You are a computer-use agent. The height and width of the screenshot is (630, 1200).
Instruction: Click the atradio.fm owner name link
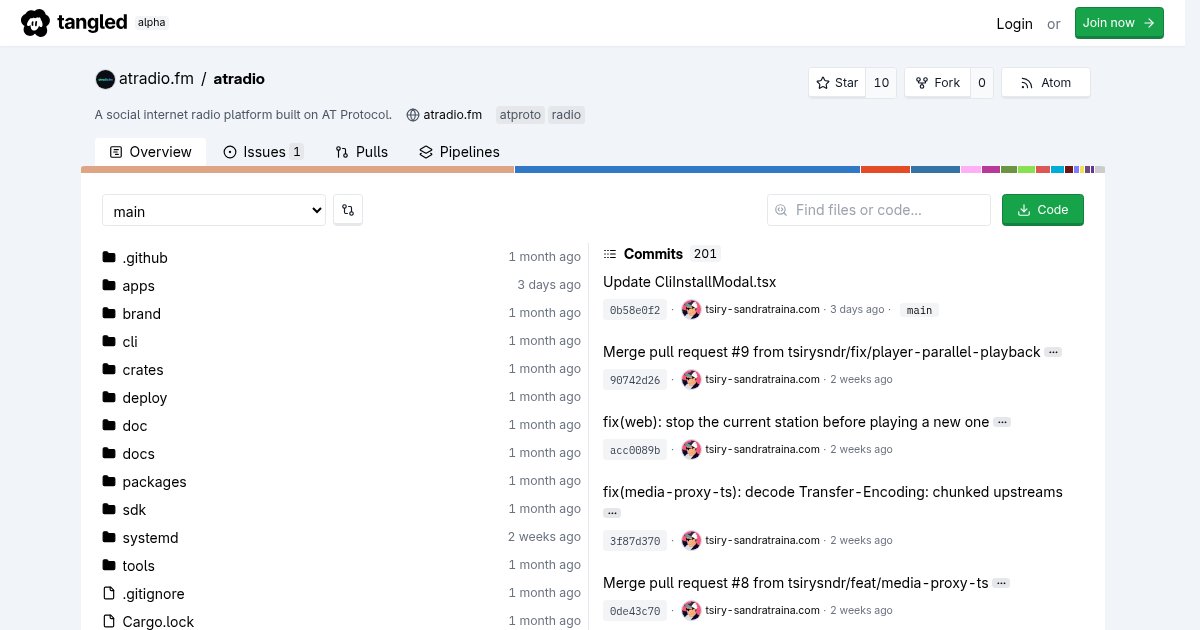[x=156, y=79]
